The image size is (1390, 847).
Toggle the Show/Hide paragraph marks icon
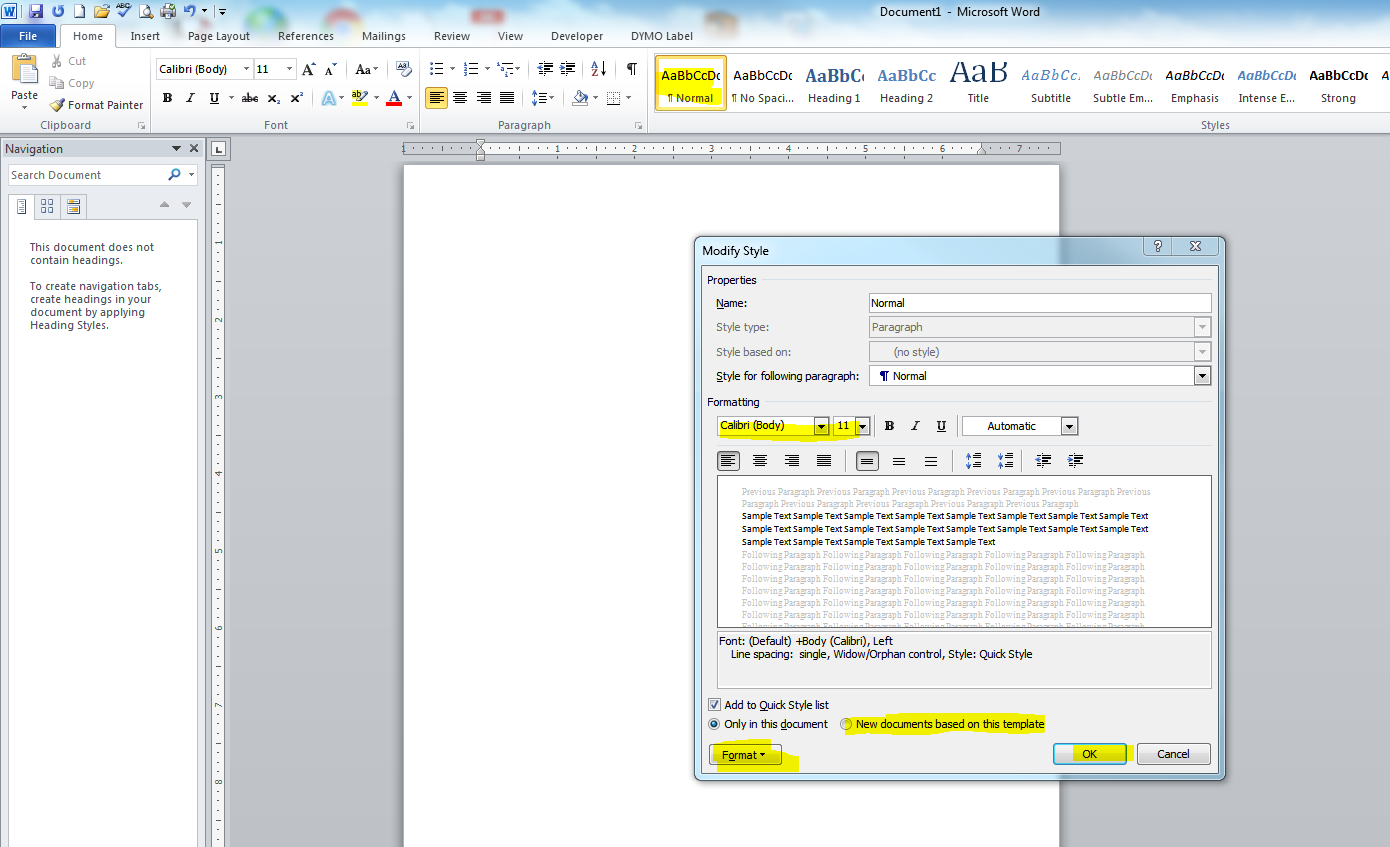coord(631,69)
